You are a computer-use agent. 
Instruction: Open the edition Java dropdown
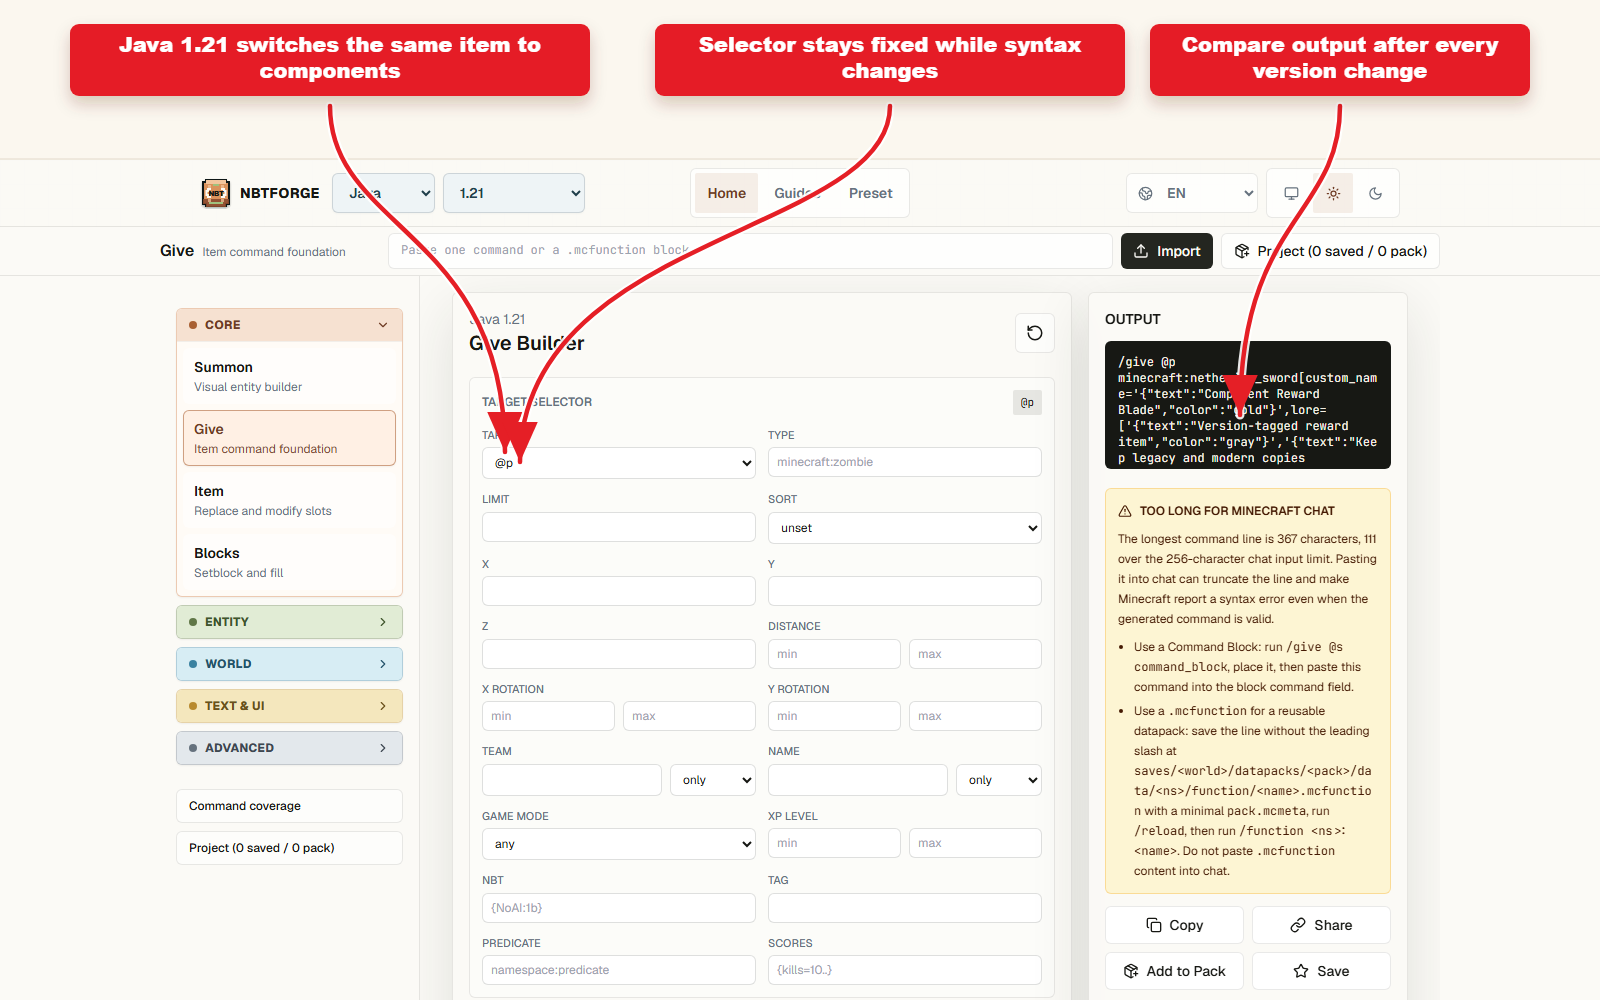pyautogui.click(x=384, y=193)
